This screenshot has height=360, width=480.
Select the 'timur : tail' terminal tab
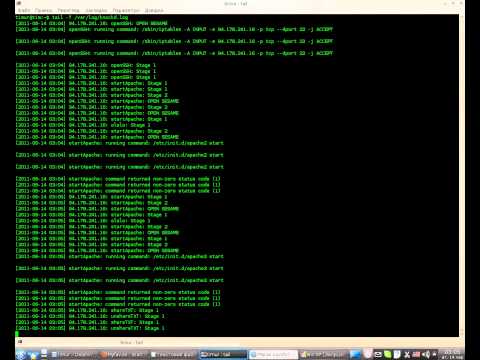(131, 342)
